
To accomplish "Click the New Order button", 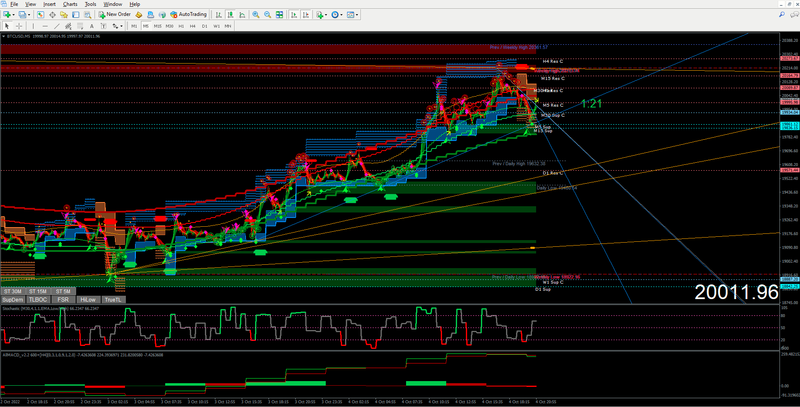I will click(115, 15).
